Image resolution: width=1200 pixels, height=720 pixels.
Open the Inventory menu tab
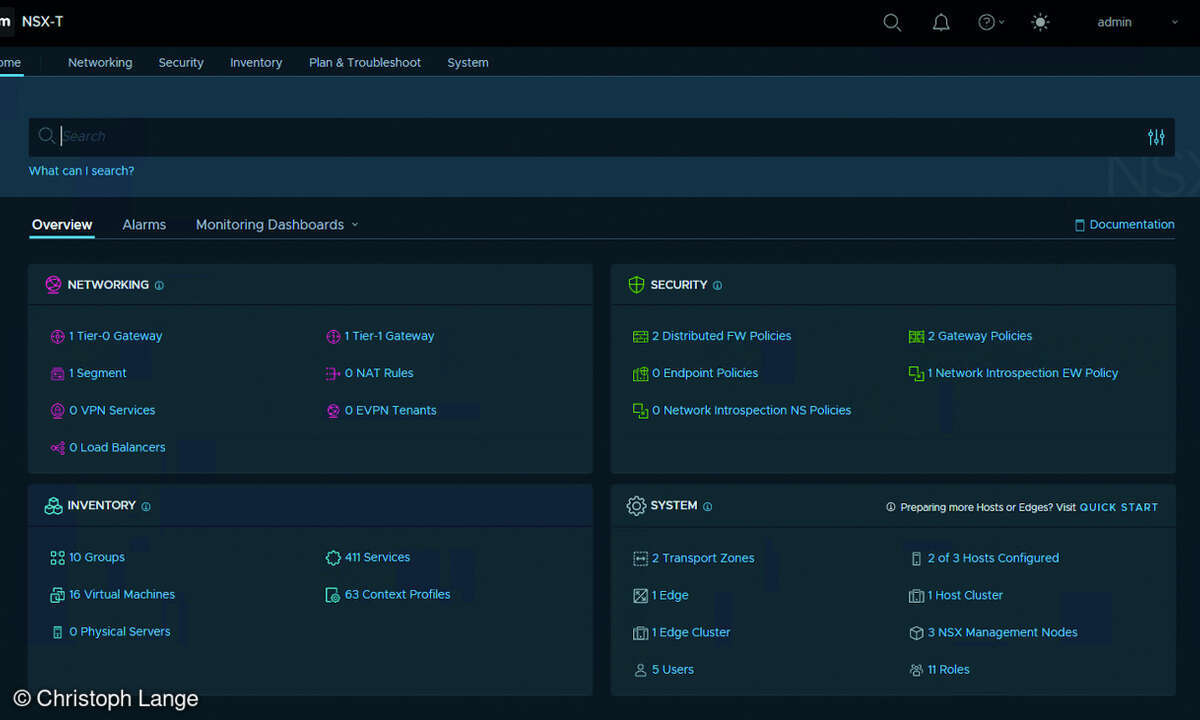coord(256,62)
